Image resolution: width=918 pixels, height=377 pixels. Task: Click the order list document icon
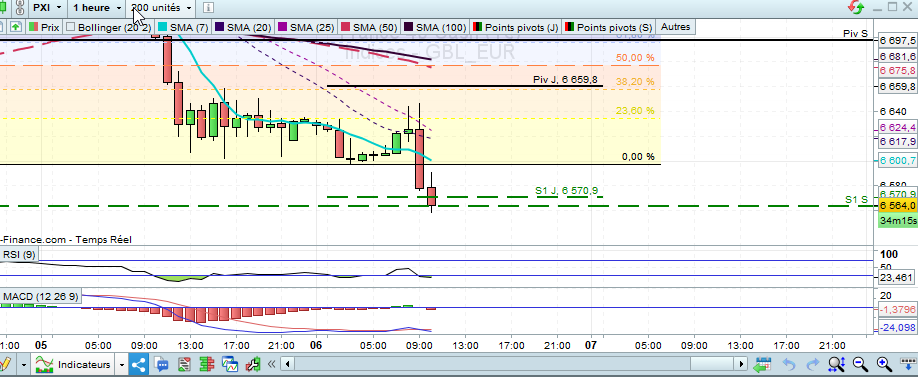point(185,365)
